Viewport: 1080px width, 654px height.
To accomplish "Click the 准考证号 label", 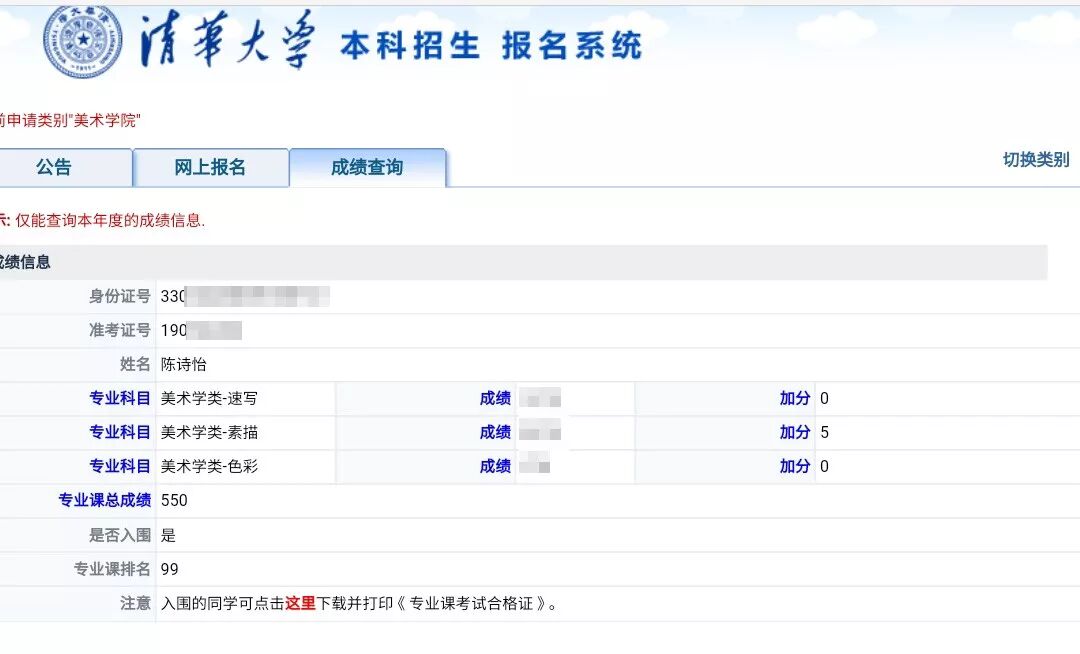I will 120,330.
